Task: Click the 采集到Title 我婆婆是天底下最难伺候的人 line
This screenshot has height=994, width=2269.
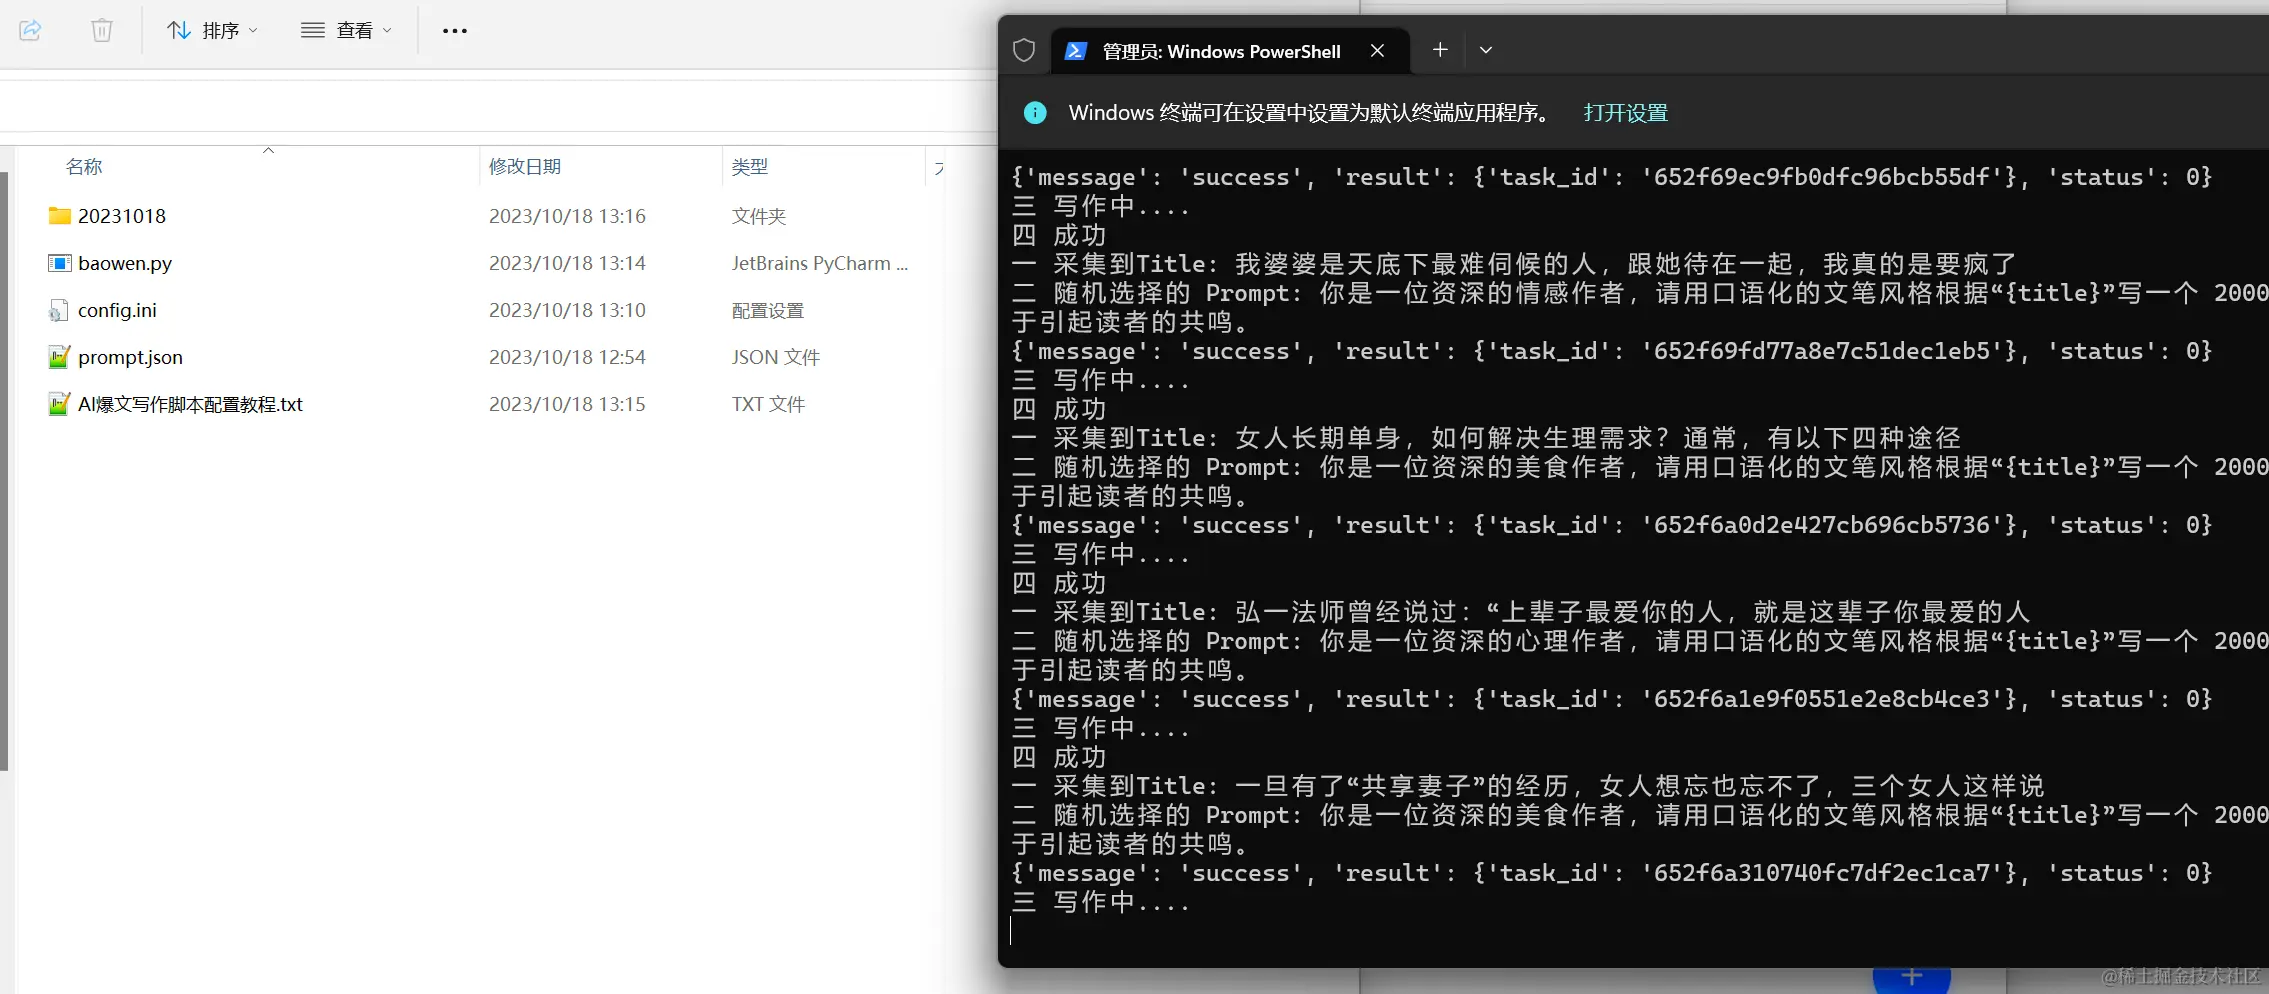Action: coord(1515,264)
